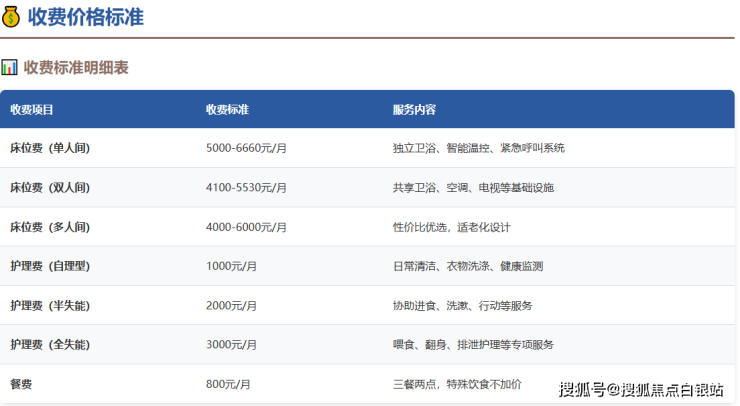Click the 性价比优选，适老化设计 description cell
Image resolution: width=740 pixels, height=406 pixels.
451,227
